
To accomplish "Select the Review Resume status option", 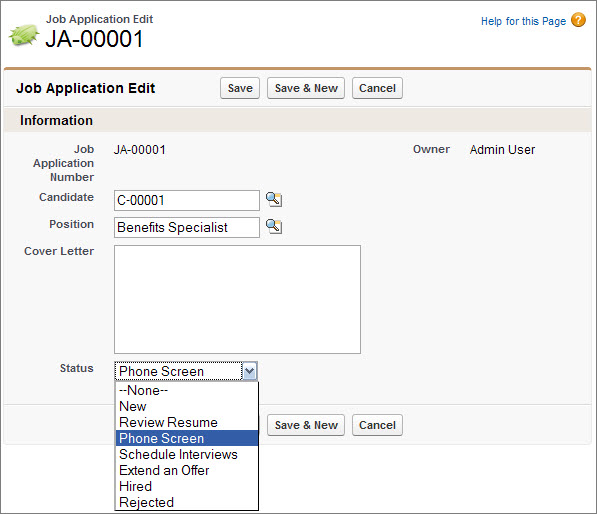I will pyautogui.click(x=187, y=422).
